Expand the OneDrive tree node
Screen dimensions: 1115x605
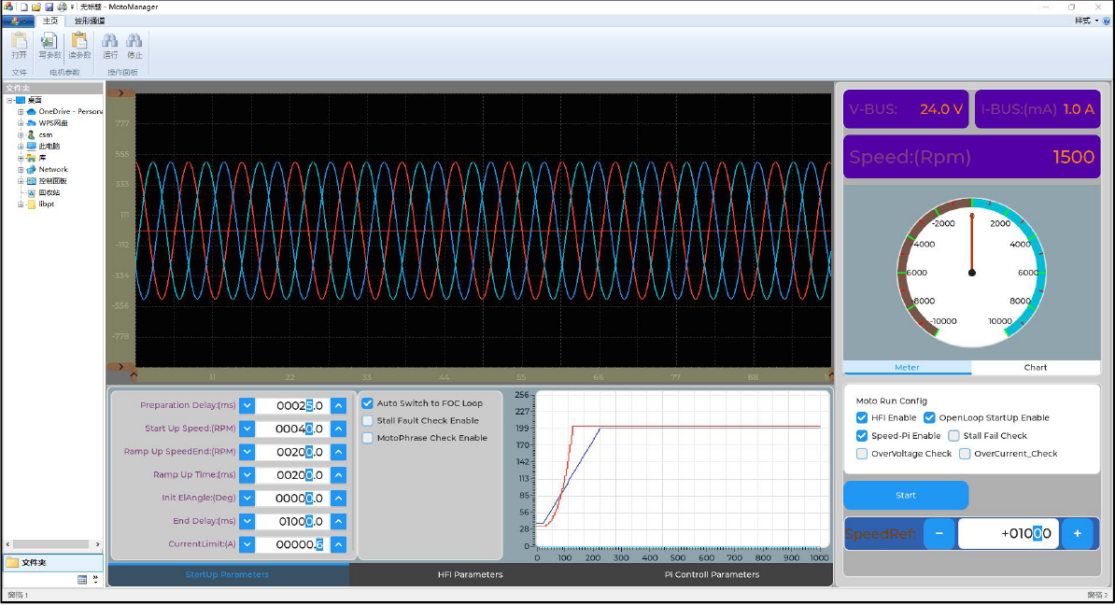click(x=20, y=111)
